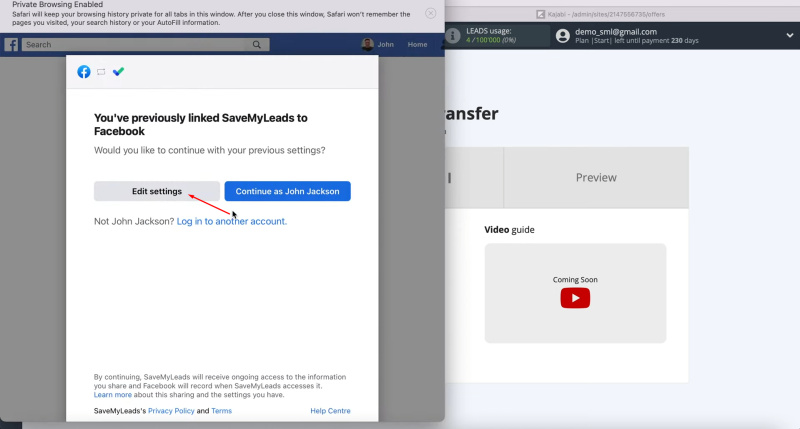Image resolution: width=800 pixels, height=429 pixels.
Task: Click the LEADS usage info icon
Action: tap(454, 37)
